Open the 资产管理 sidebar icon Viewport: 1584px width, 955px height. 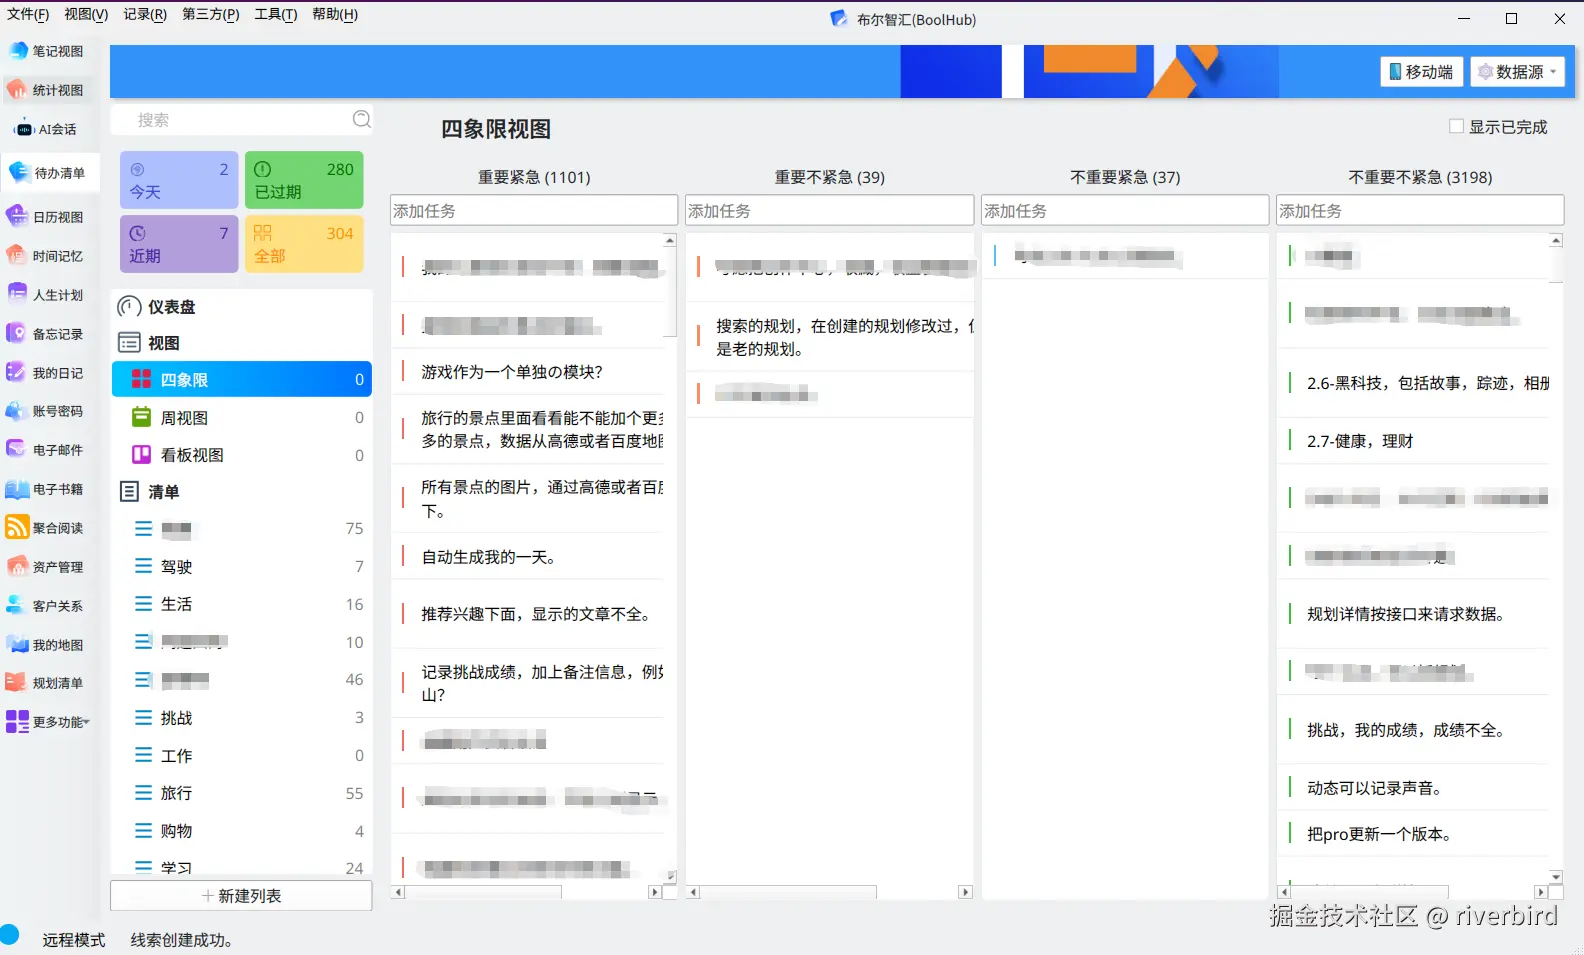coord(18,567)
